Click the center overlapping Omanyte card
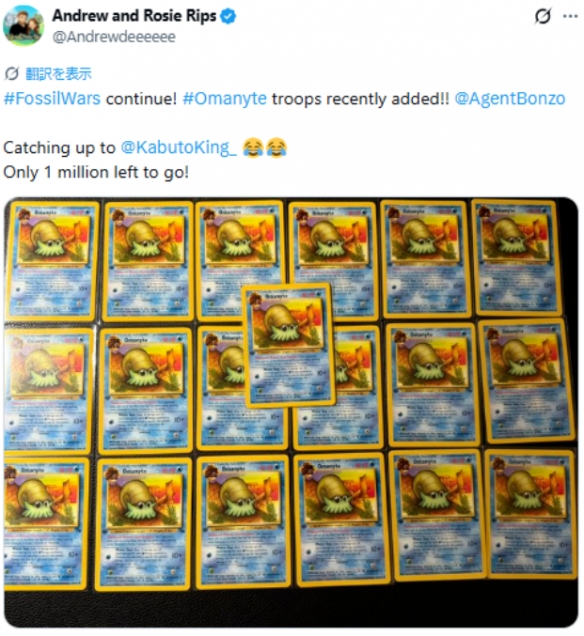The image size is (584, 636). [x=289, y=345]
